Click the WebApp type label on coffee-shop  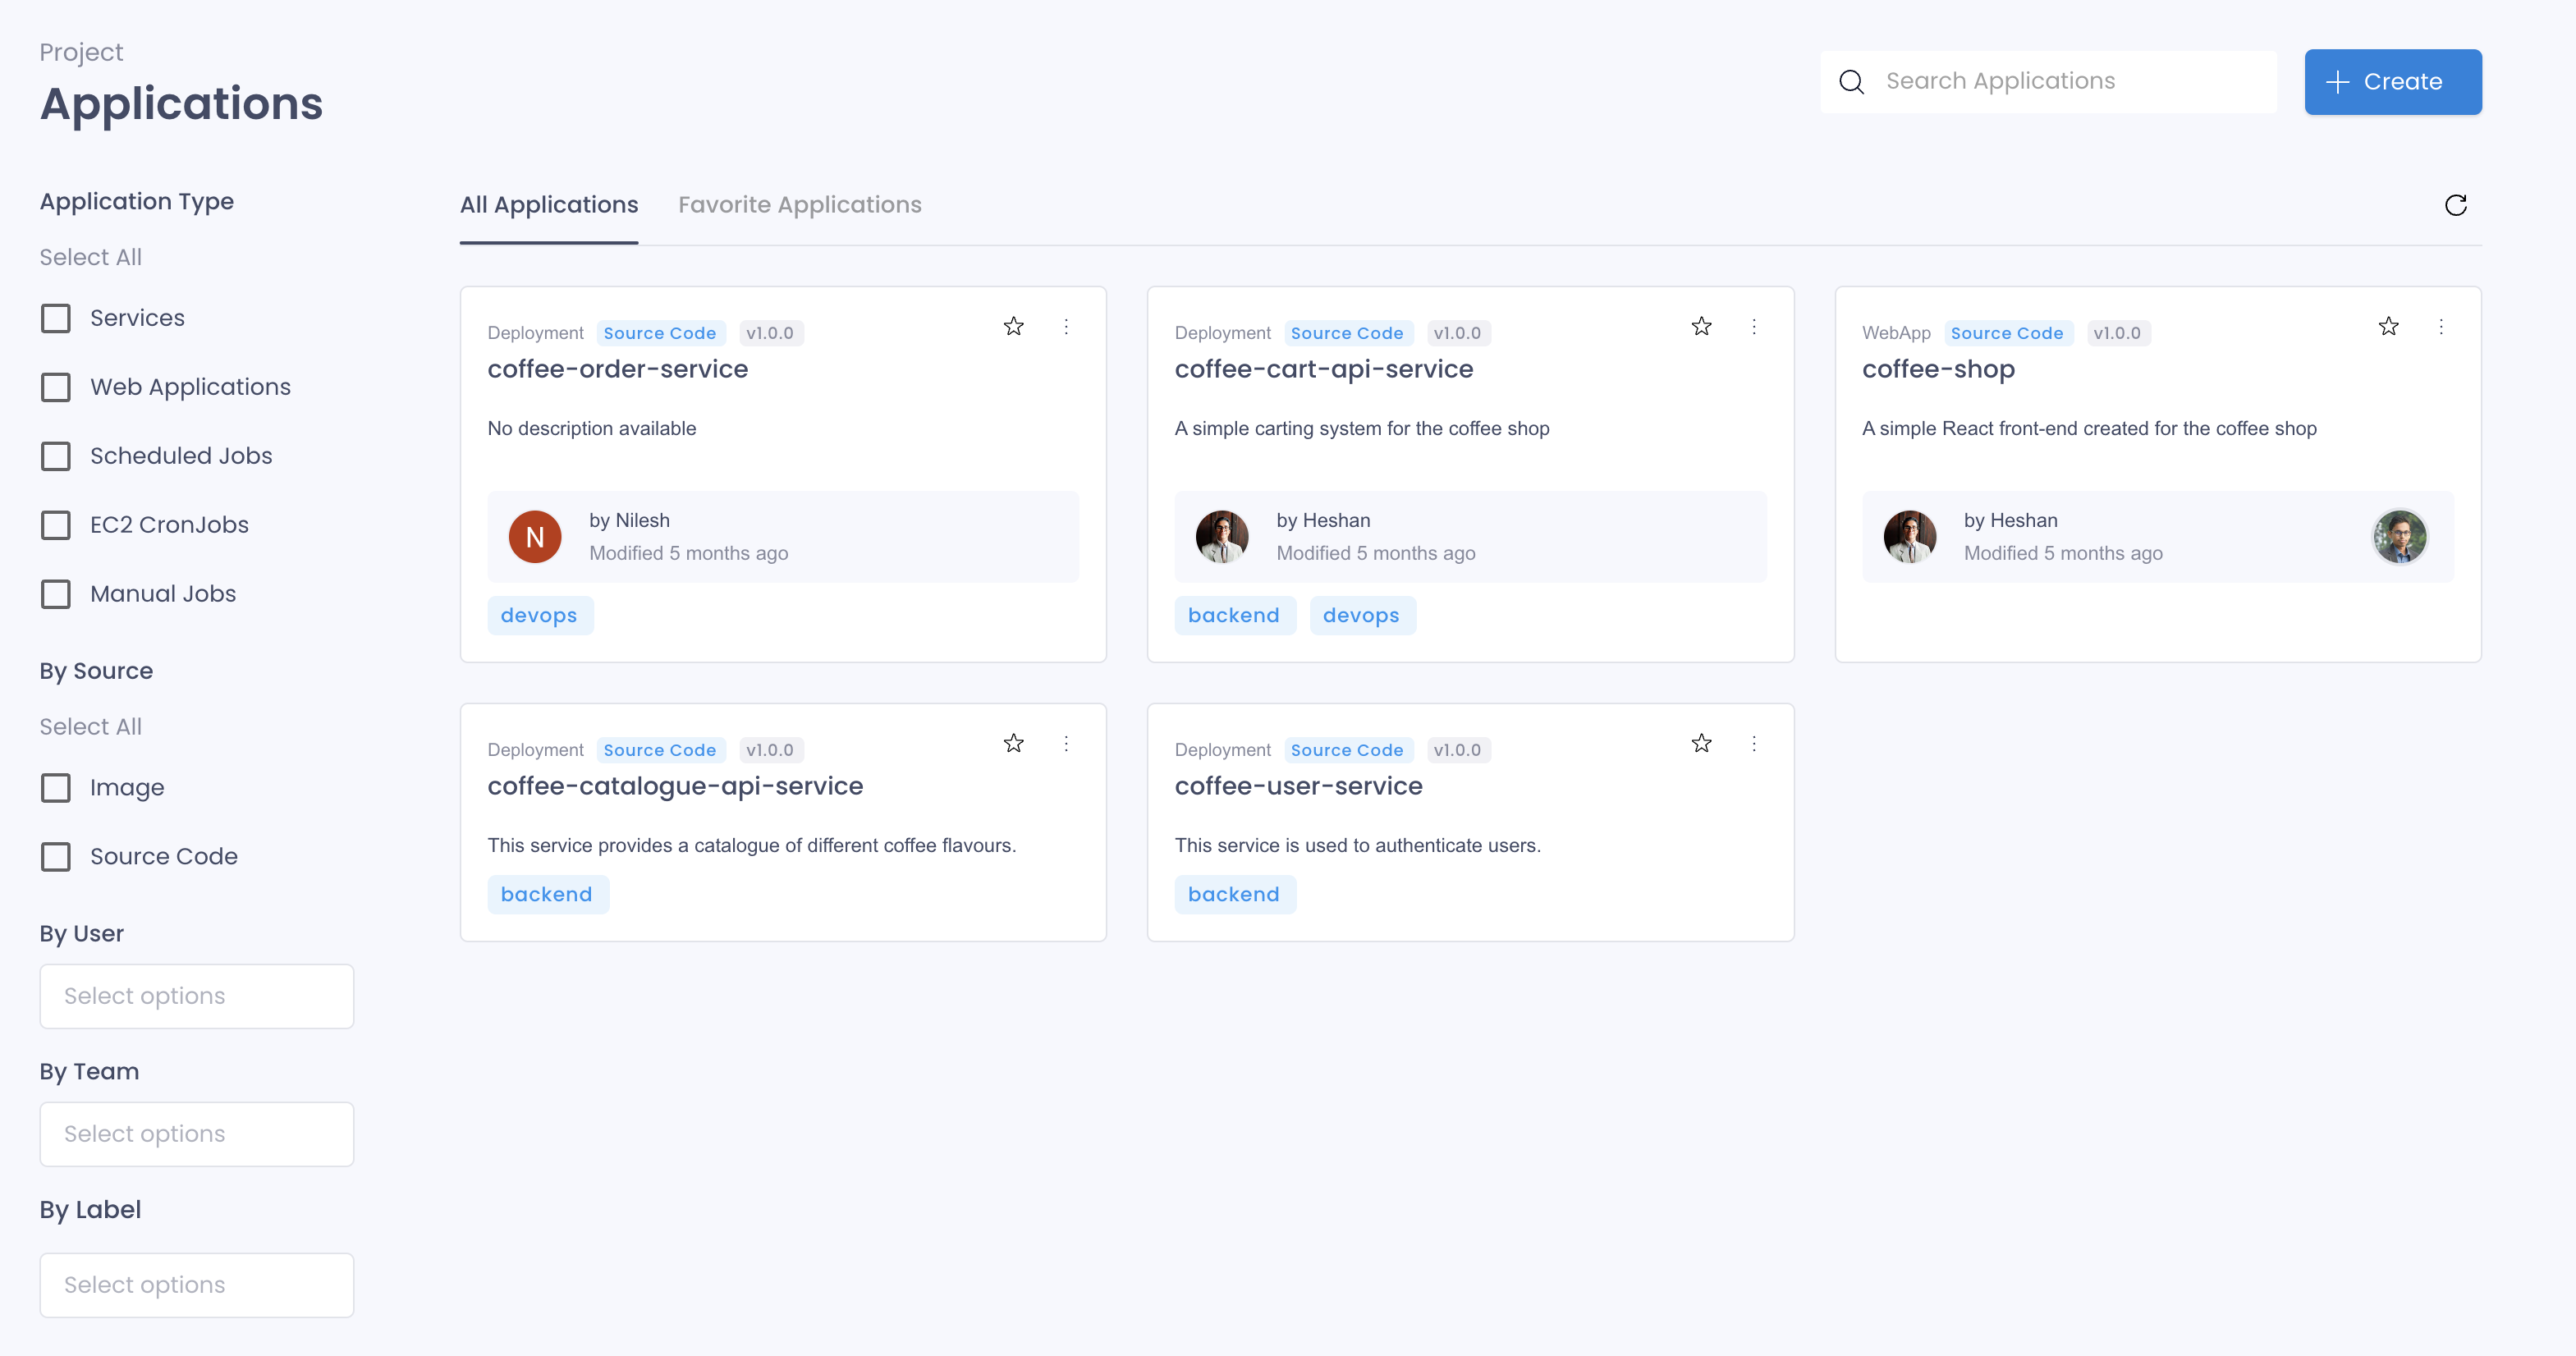[x=1896, y=333]
